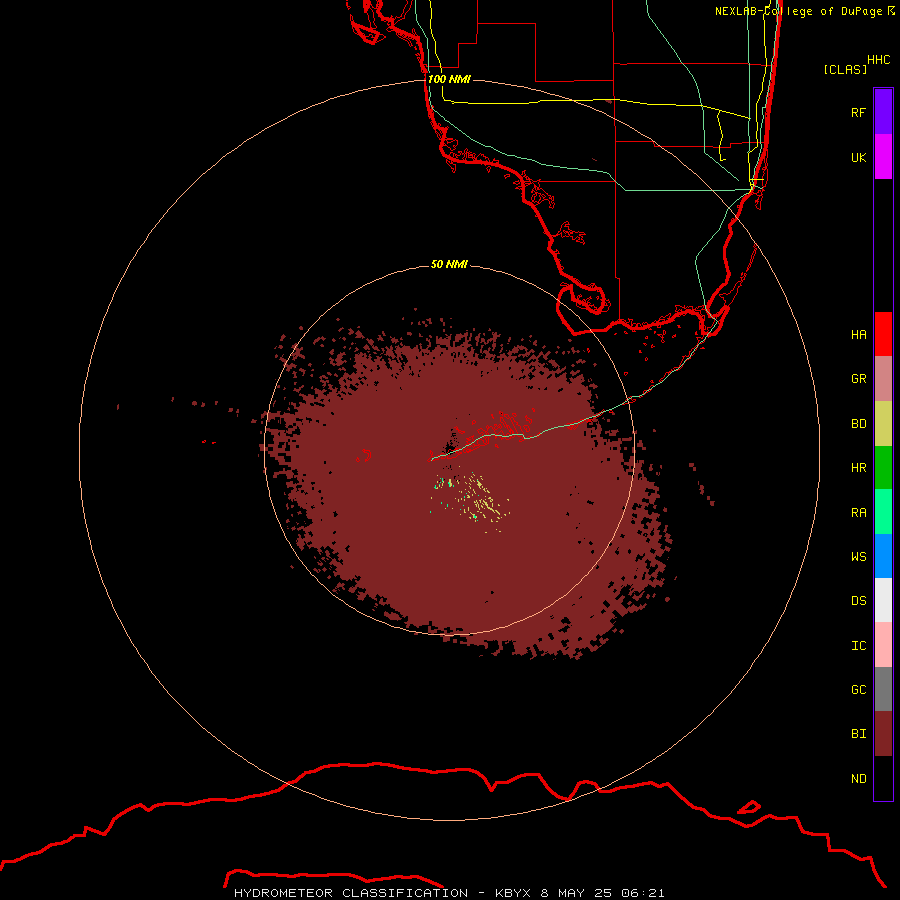The image size is (900, 900).
Task: Select the WS blue legend swatch
Action: [x=883, y=556]
